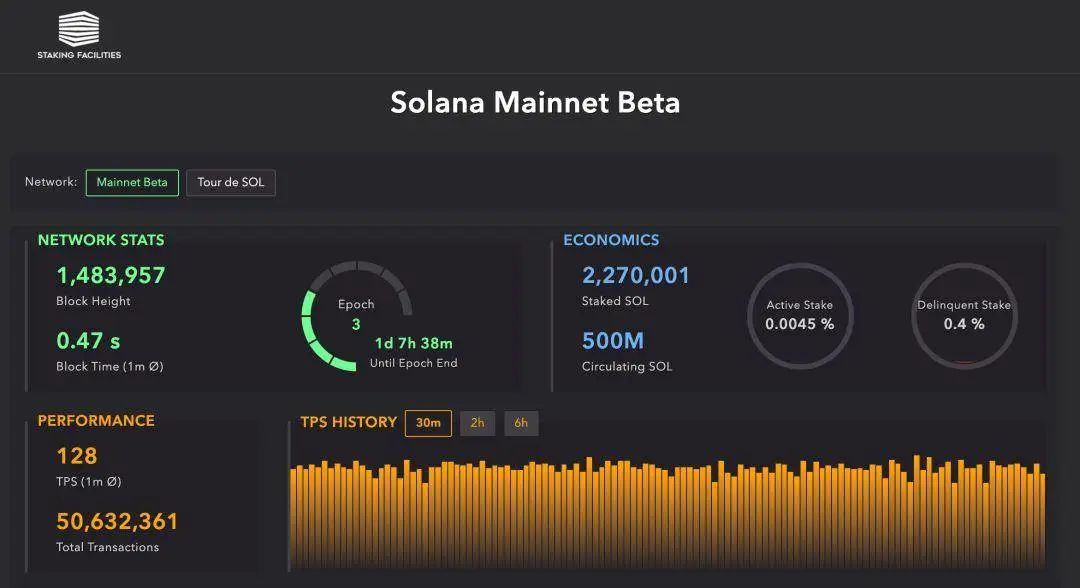Viewport: 1080px width, 588px height.
Task: Click the Network Stats heading
Action: [101, 240]
